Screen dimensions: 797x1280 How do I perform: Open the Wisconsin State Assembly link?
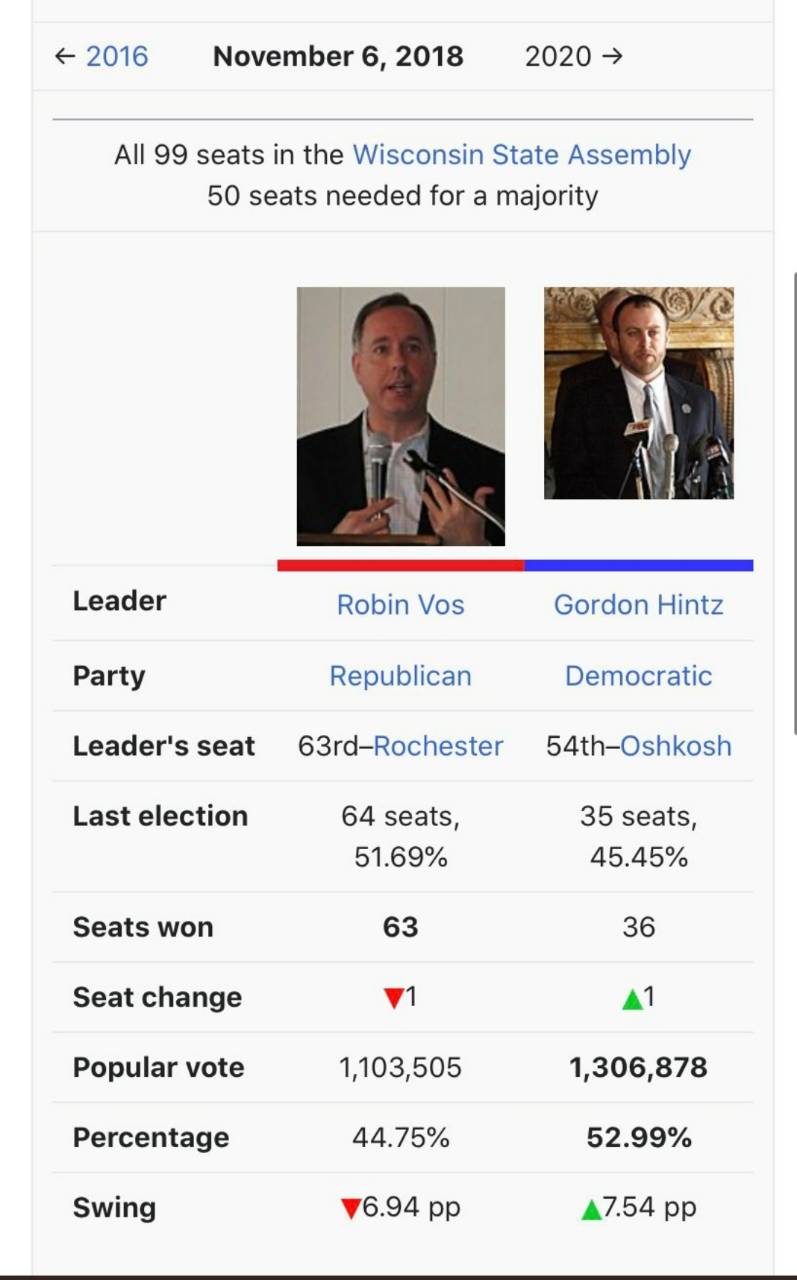coord(522,155)
